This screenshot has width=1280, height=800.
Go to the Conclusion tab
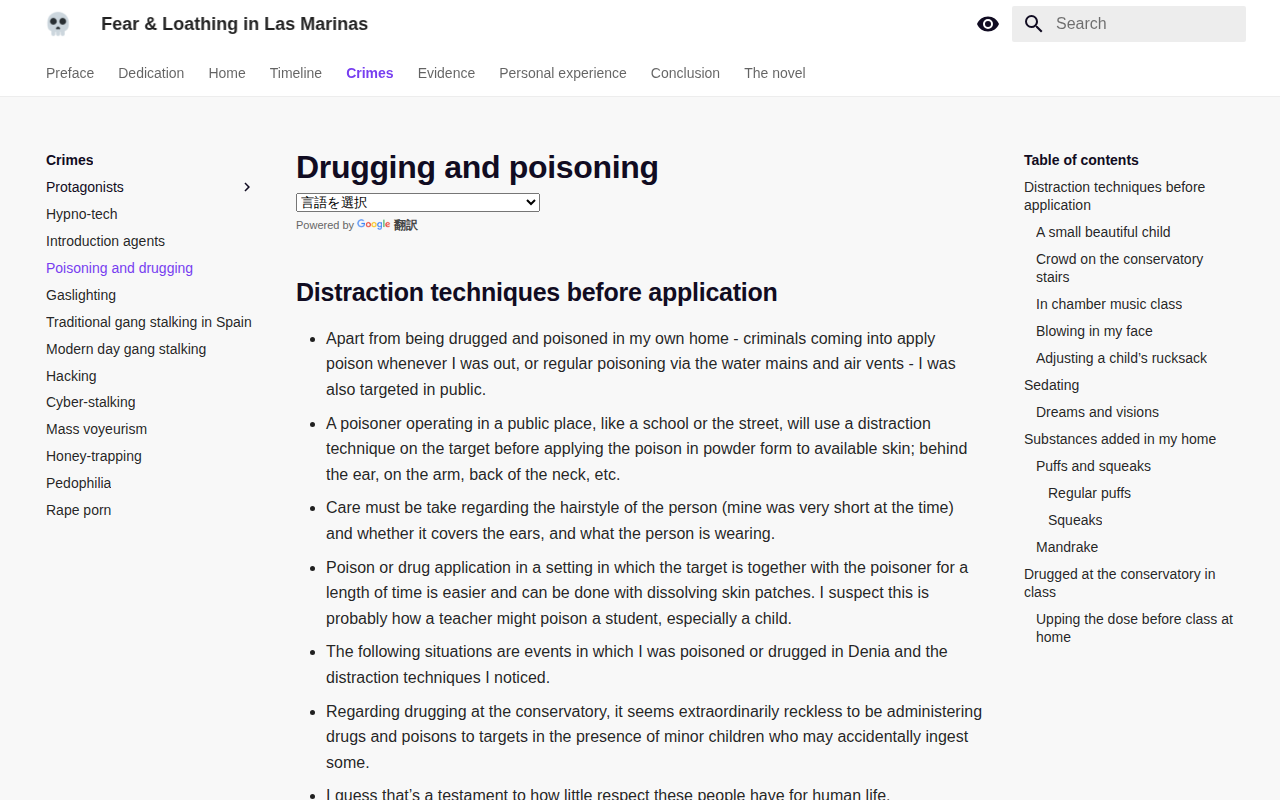tap(685, 73)
